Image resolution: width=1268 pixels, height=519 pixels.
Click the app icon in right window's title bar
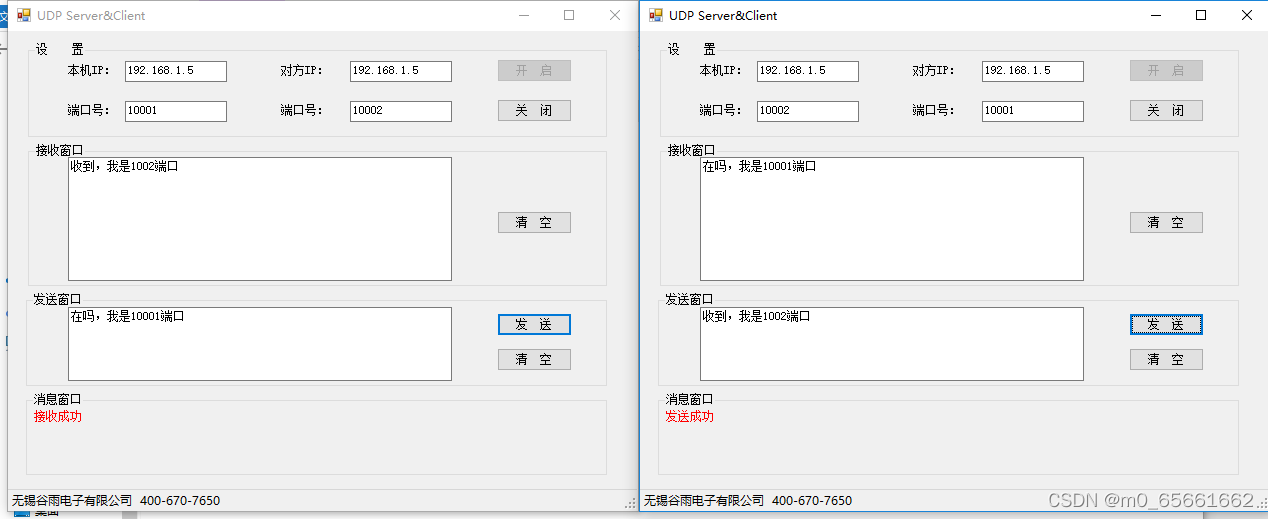point(656,15)
